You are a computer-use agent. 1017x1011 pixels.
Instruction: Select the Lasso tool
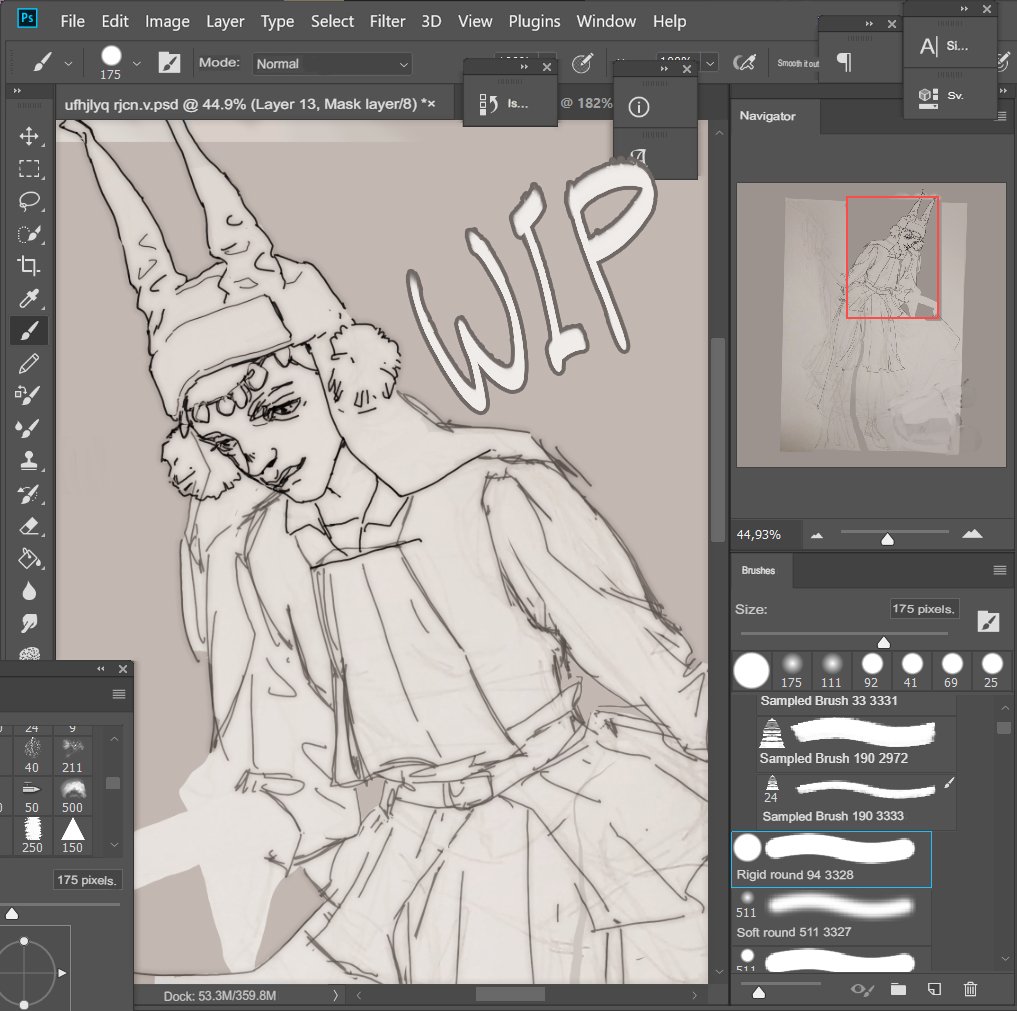[29, 202]
